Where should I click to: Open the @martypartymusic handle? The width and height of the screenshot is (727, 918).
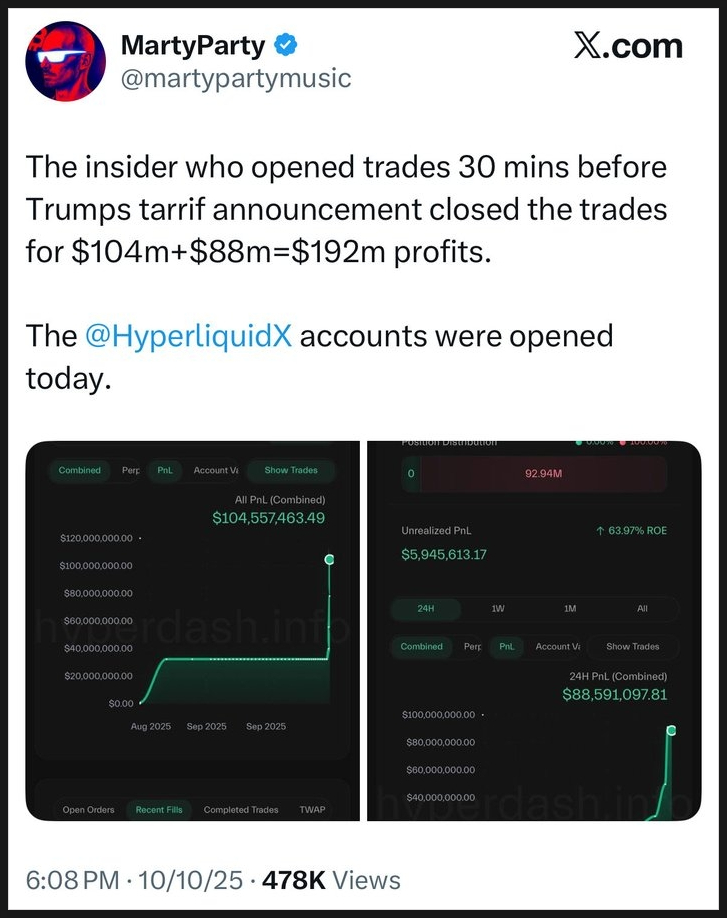(235, 78)
